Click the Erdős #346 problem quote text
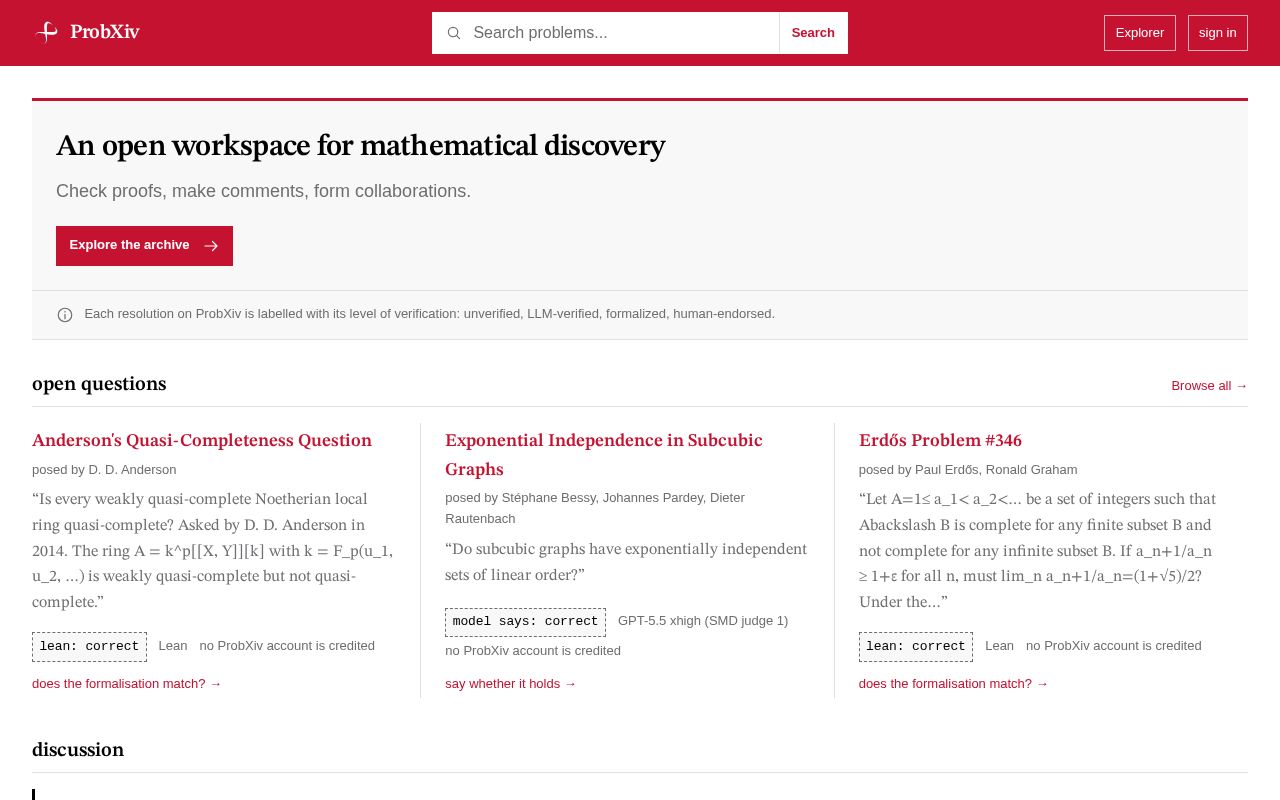This screenshot has width=1280, height=800. pos(1038,551)
